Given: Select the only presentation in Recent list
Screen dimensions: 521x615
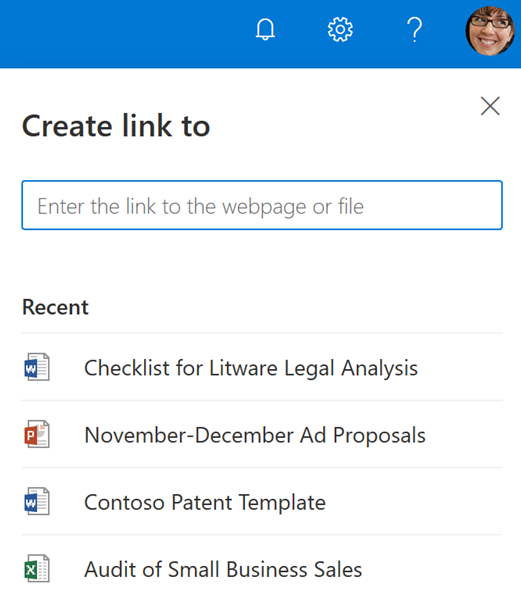Looking at the screenshot, I should 262,435.
